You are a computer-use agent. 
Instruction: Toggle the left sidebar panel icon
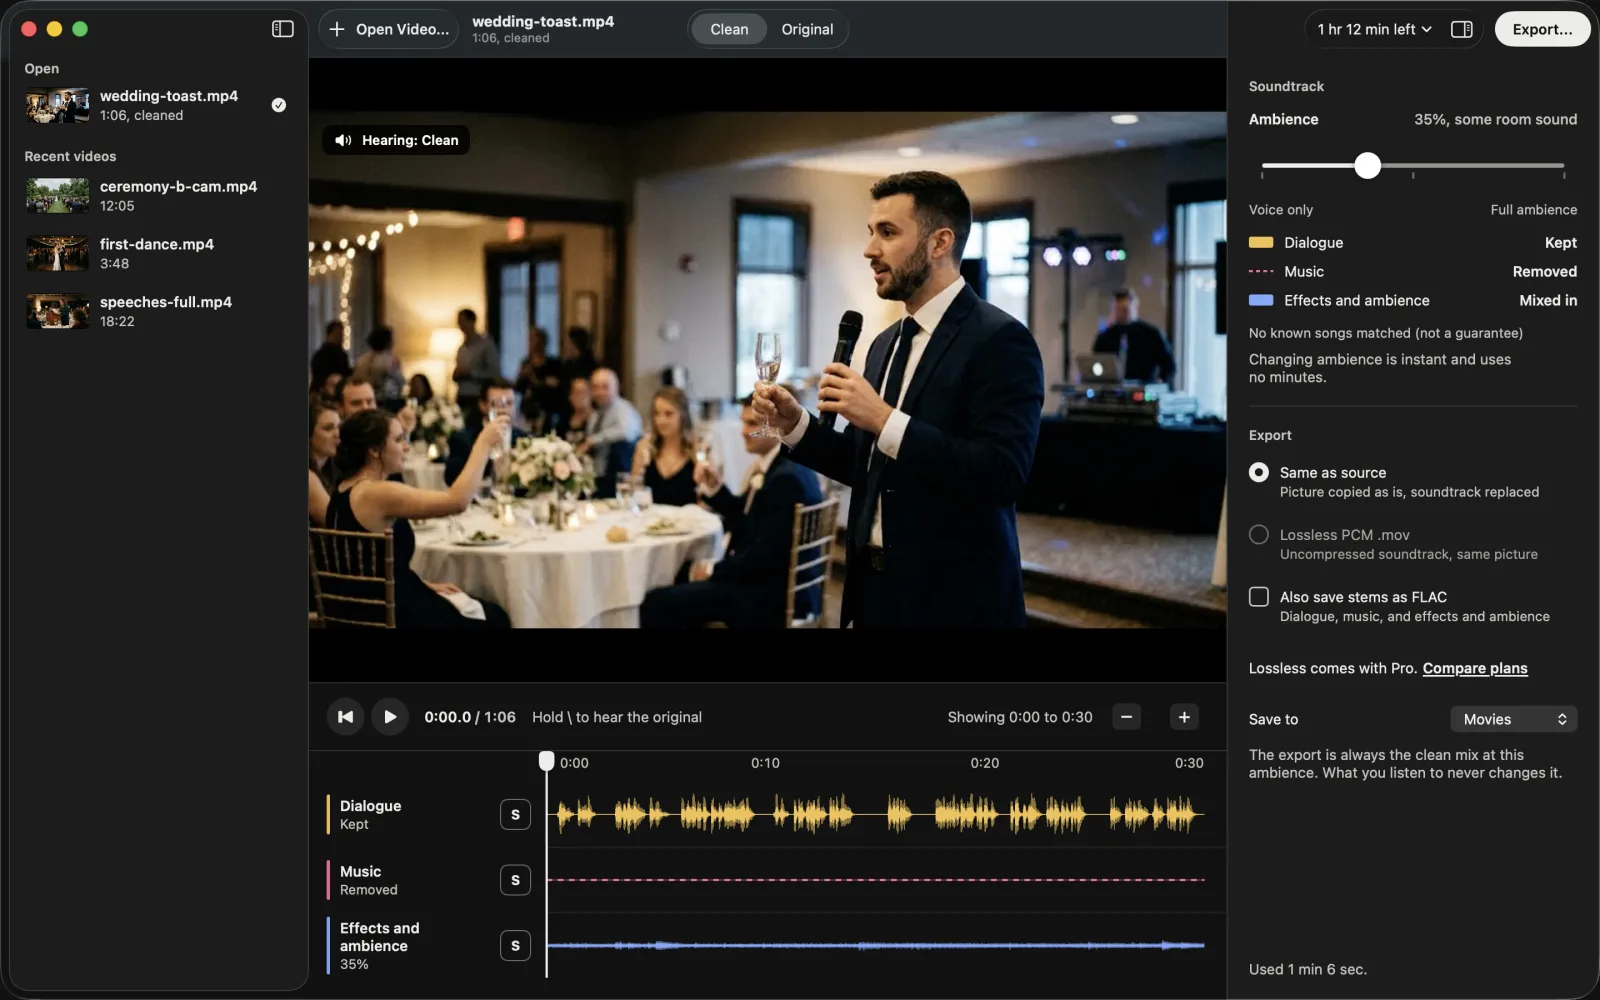[x=283, y=29]
